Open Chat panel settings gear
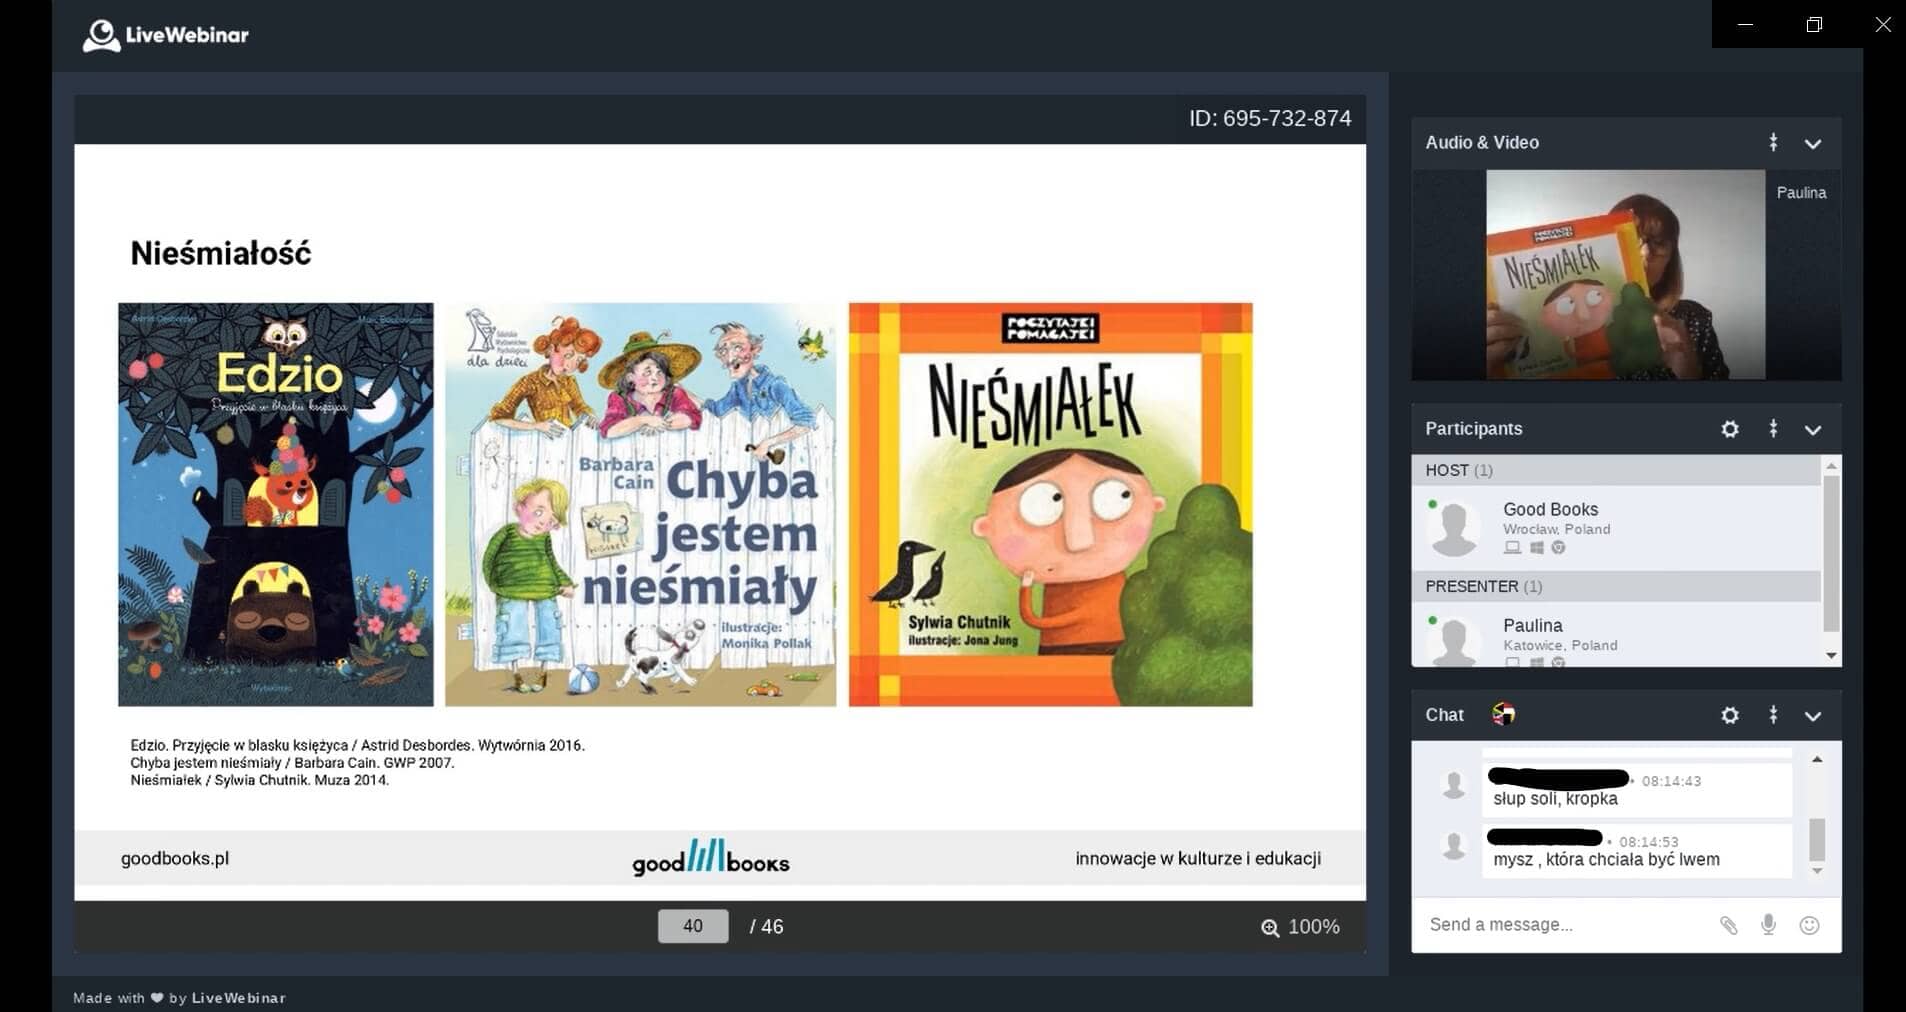Image resolution: width=1906 pixels, height=1012 pixels. 1730,715
